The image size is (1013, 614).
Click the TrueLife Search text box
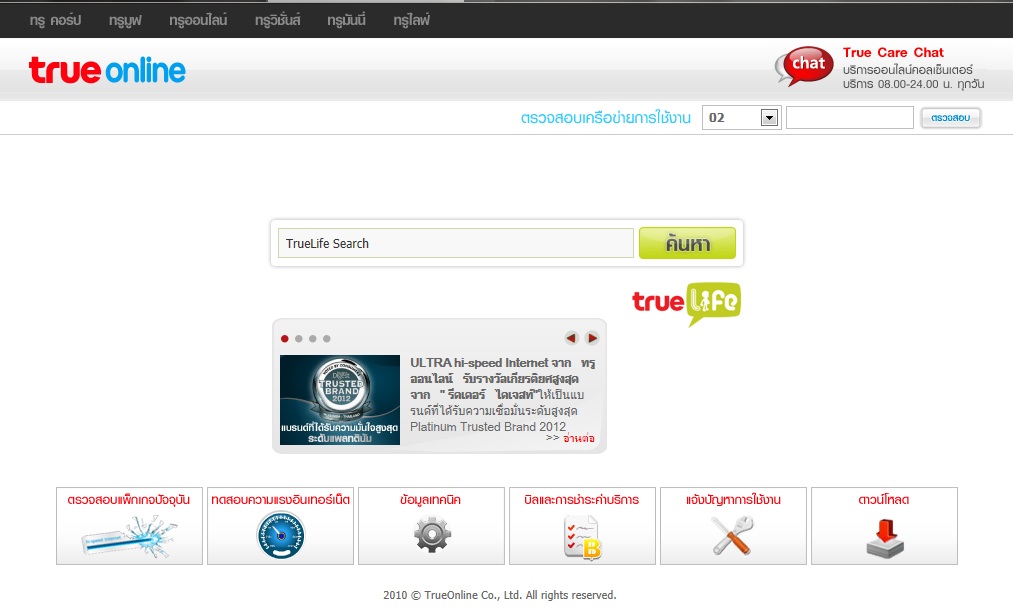[455, 243]
